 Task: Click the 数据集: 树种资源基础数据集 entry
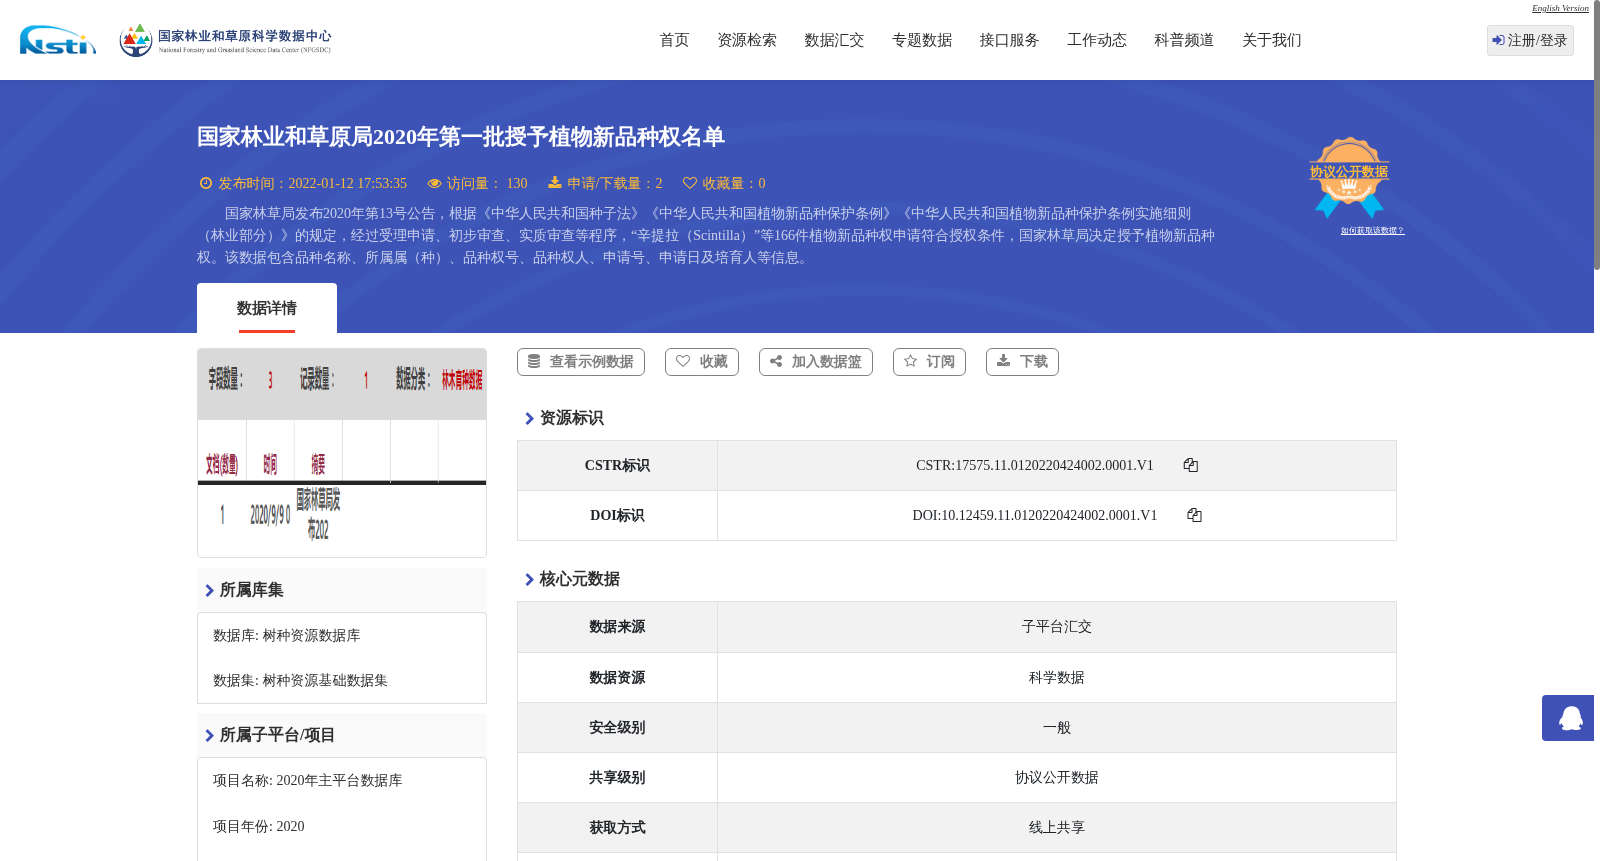tap(300, 681)
